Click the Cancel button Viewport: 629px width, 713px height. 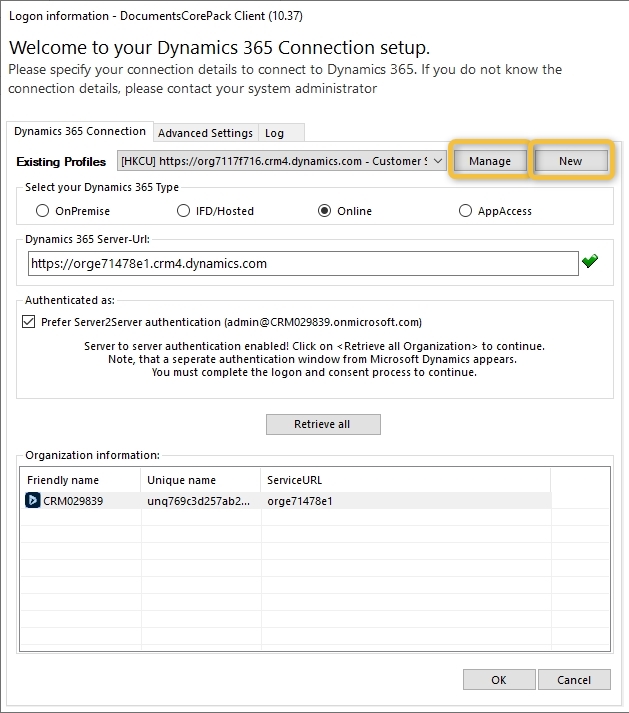point(574,680)
